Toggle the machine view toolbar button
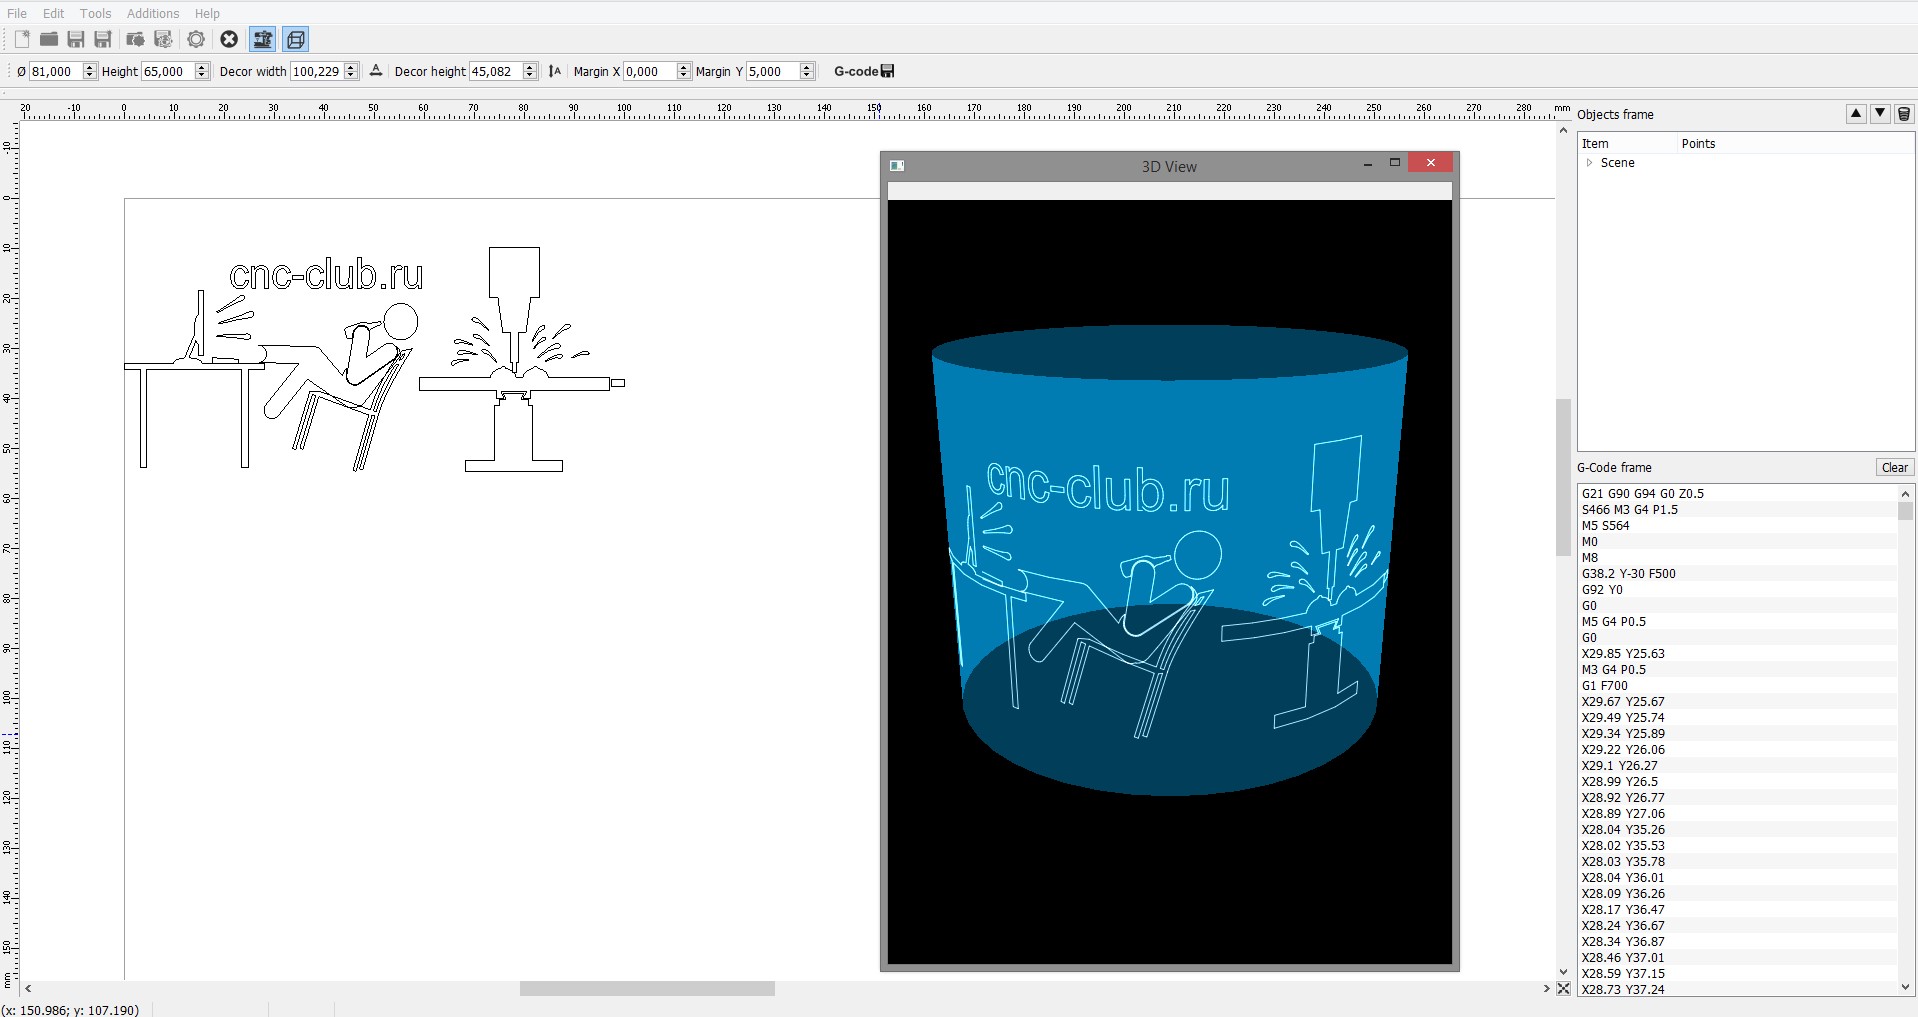 coord(263,39)
